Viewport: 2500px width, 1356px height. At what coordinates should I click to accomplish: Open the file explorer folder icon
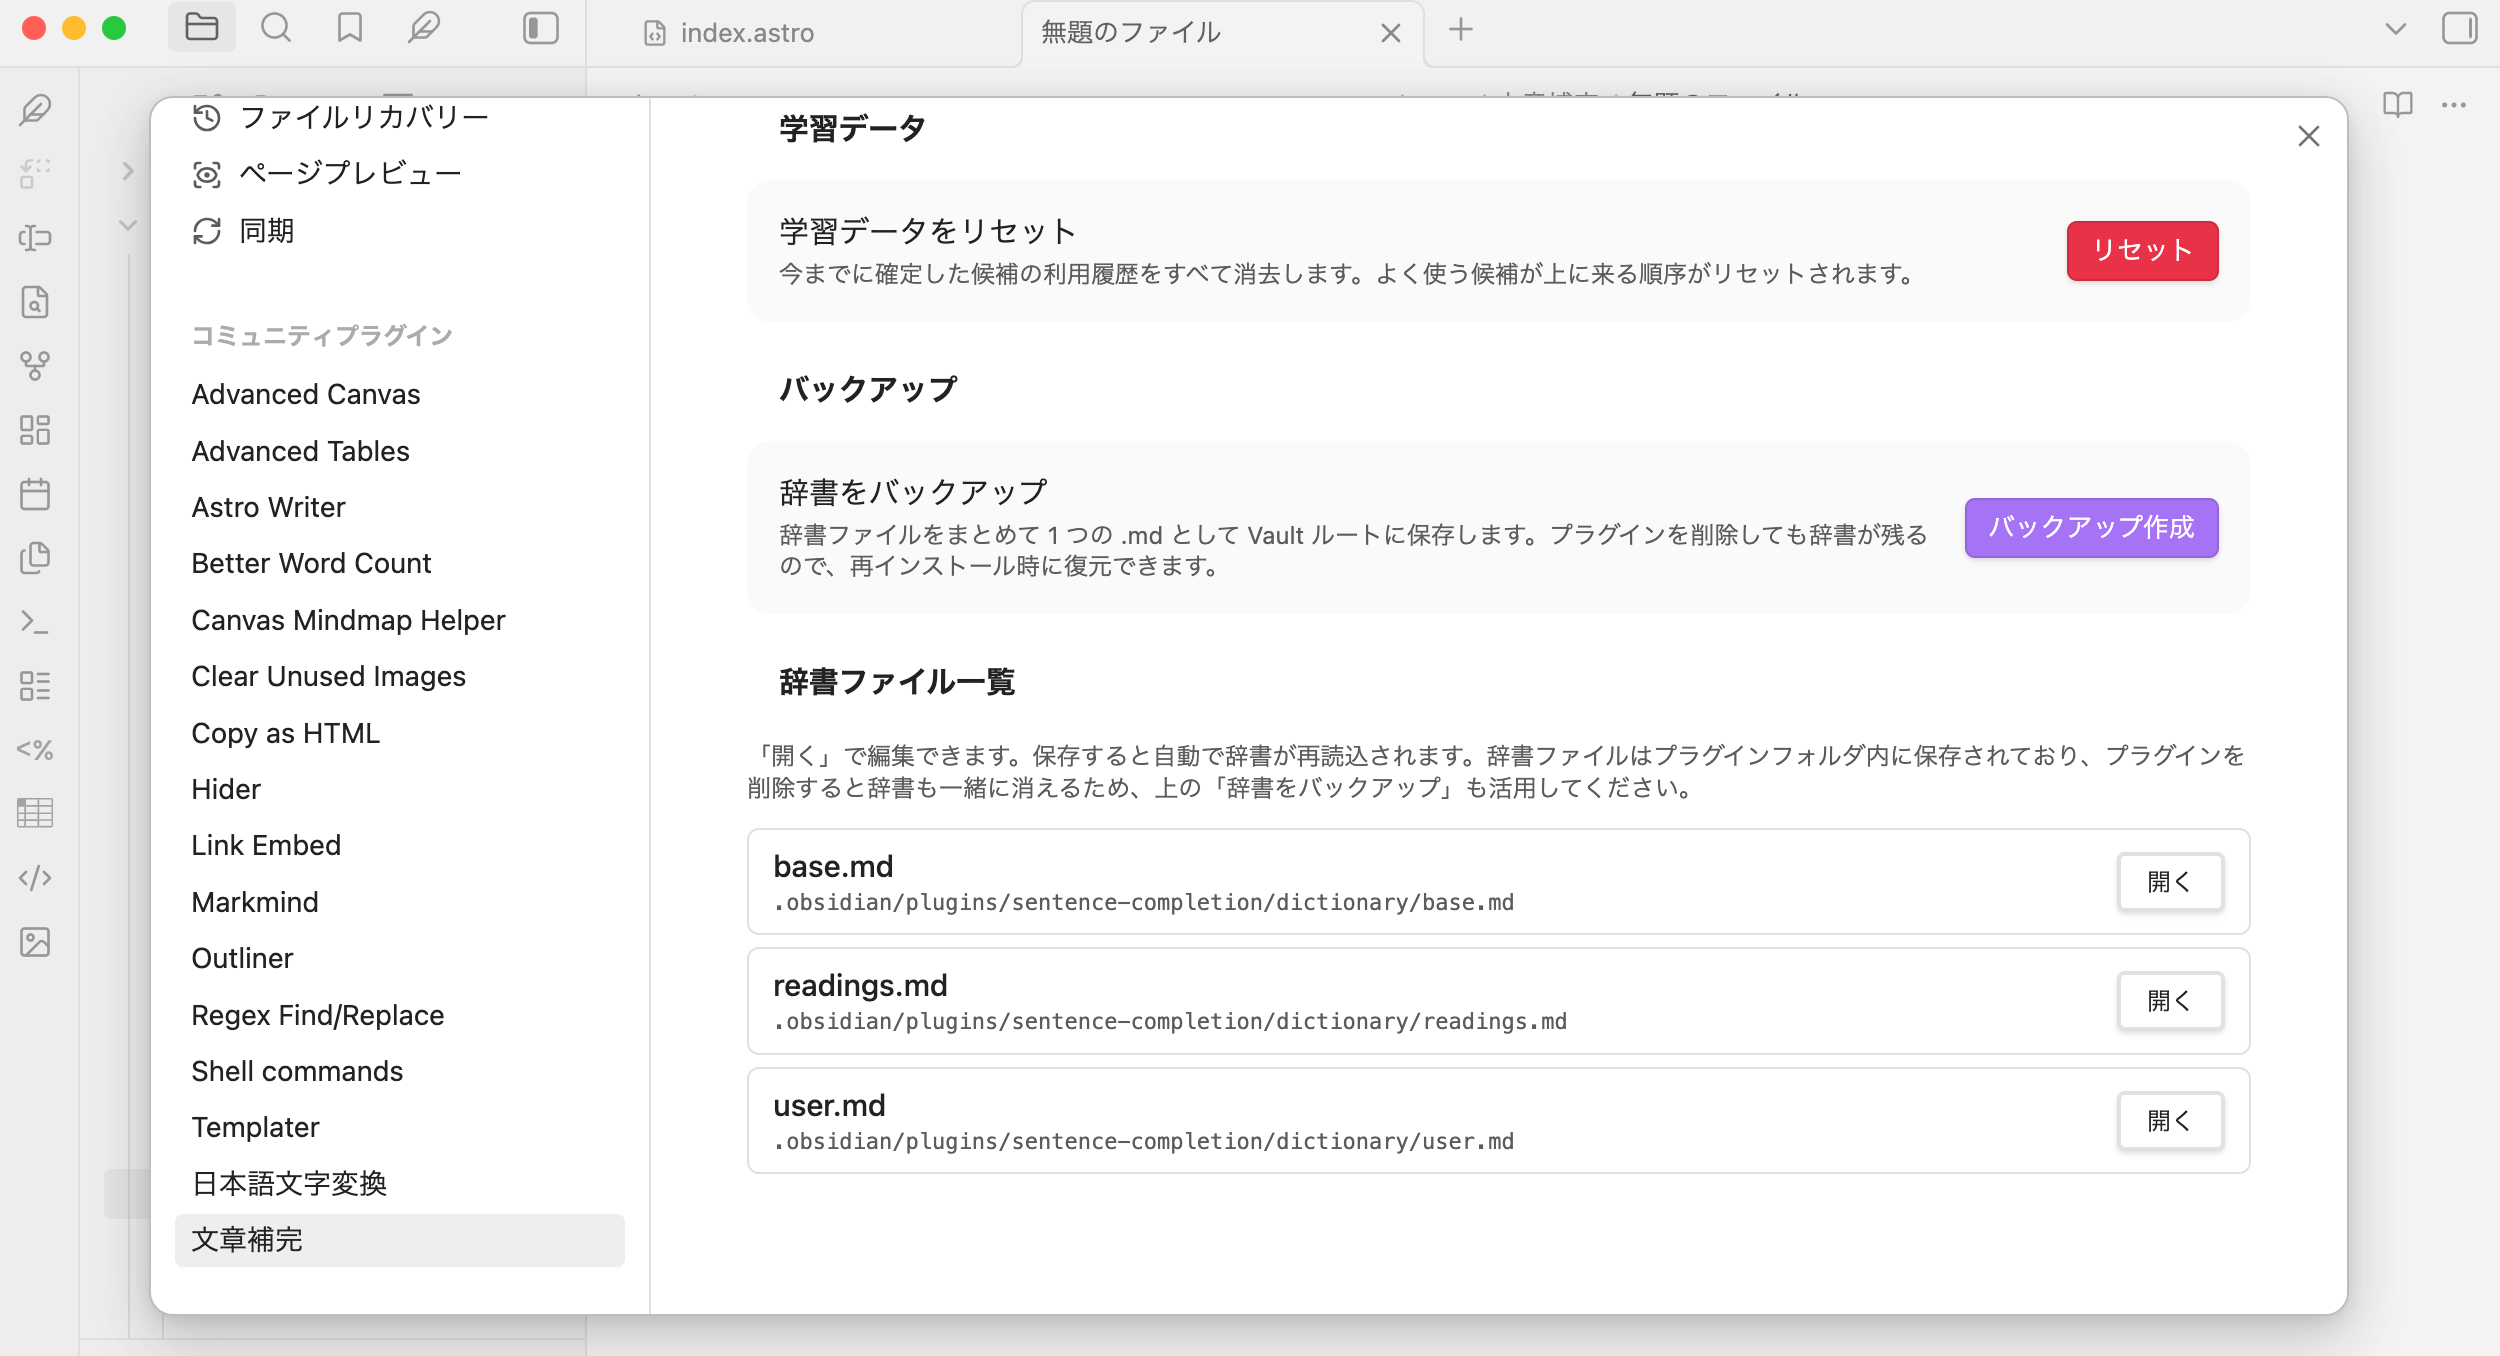coord(202,28)
